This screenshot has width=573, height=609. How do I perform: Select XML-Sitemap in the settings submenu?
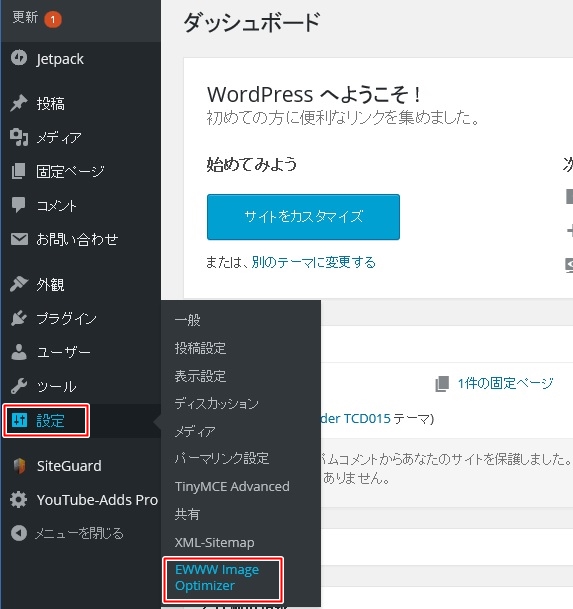tap(214, 542)
